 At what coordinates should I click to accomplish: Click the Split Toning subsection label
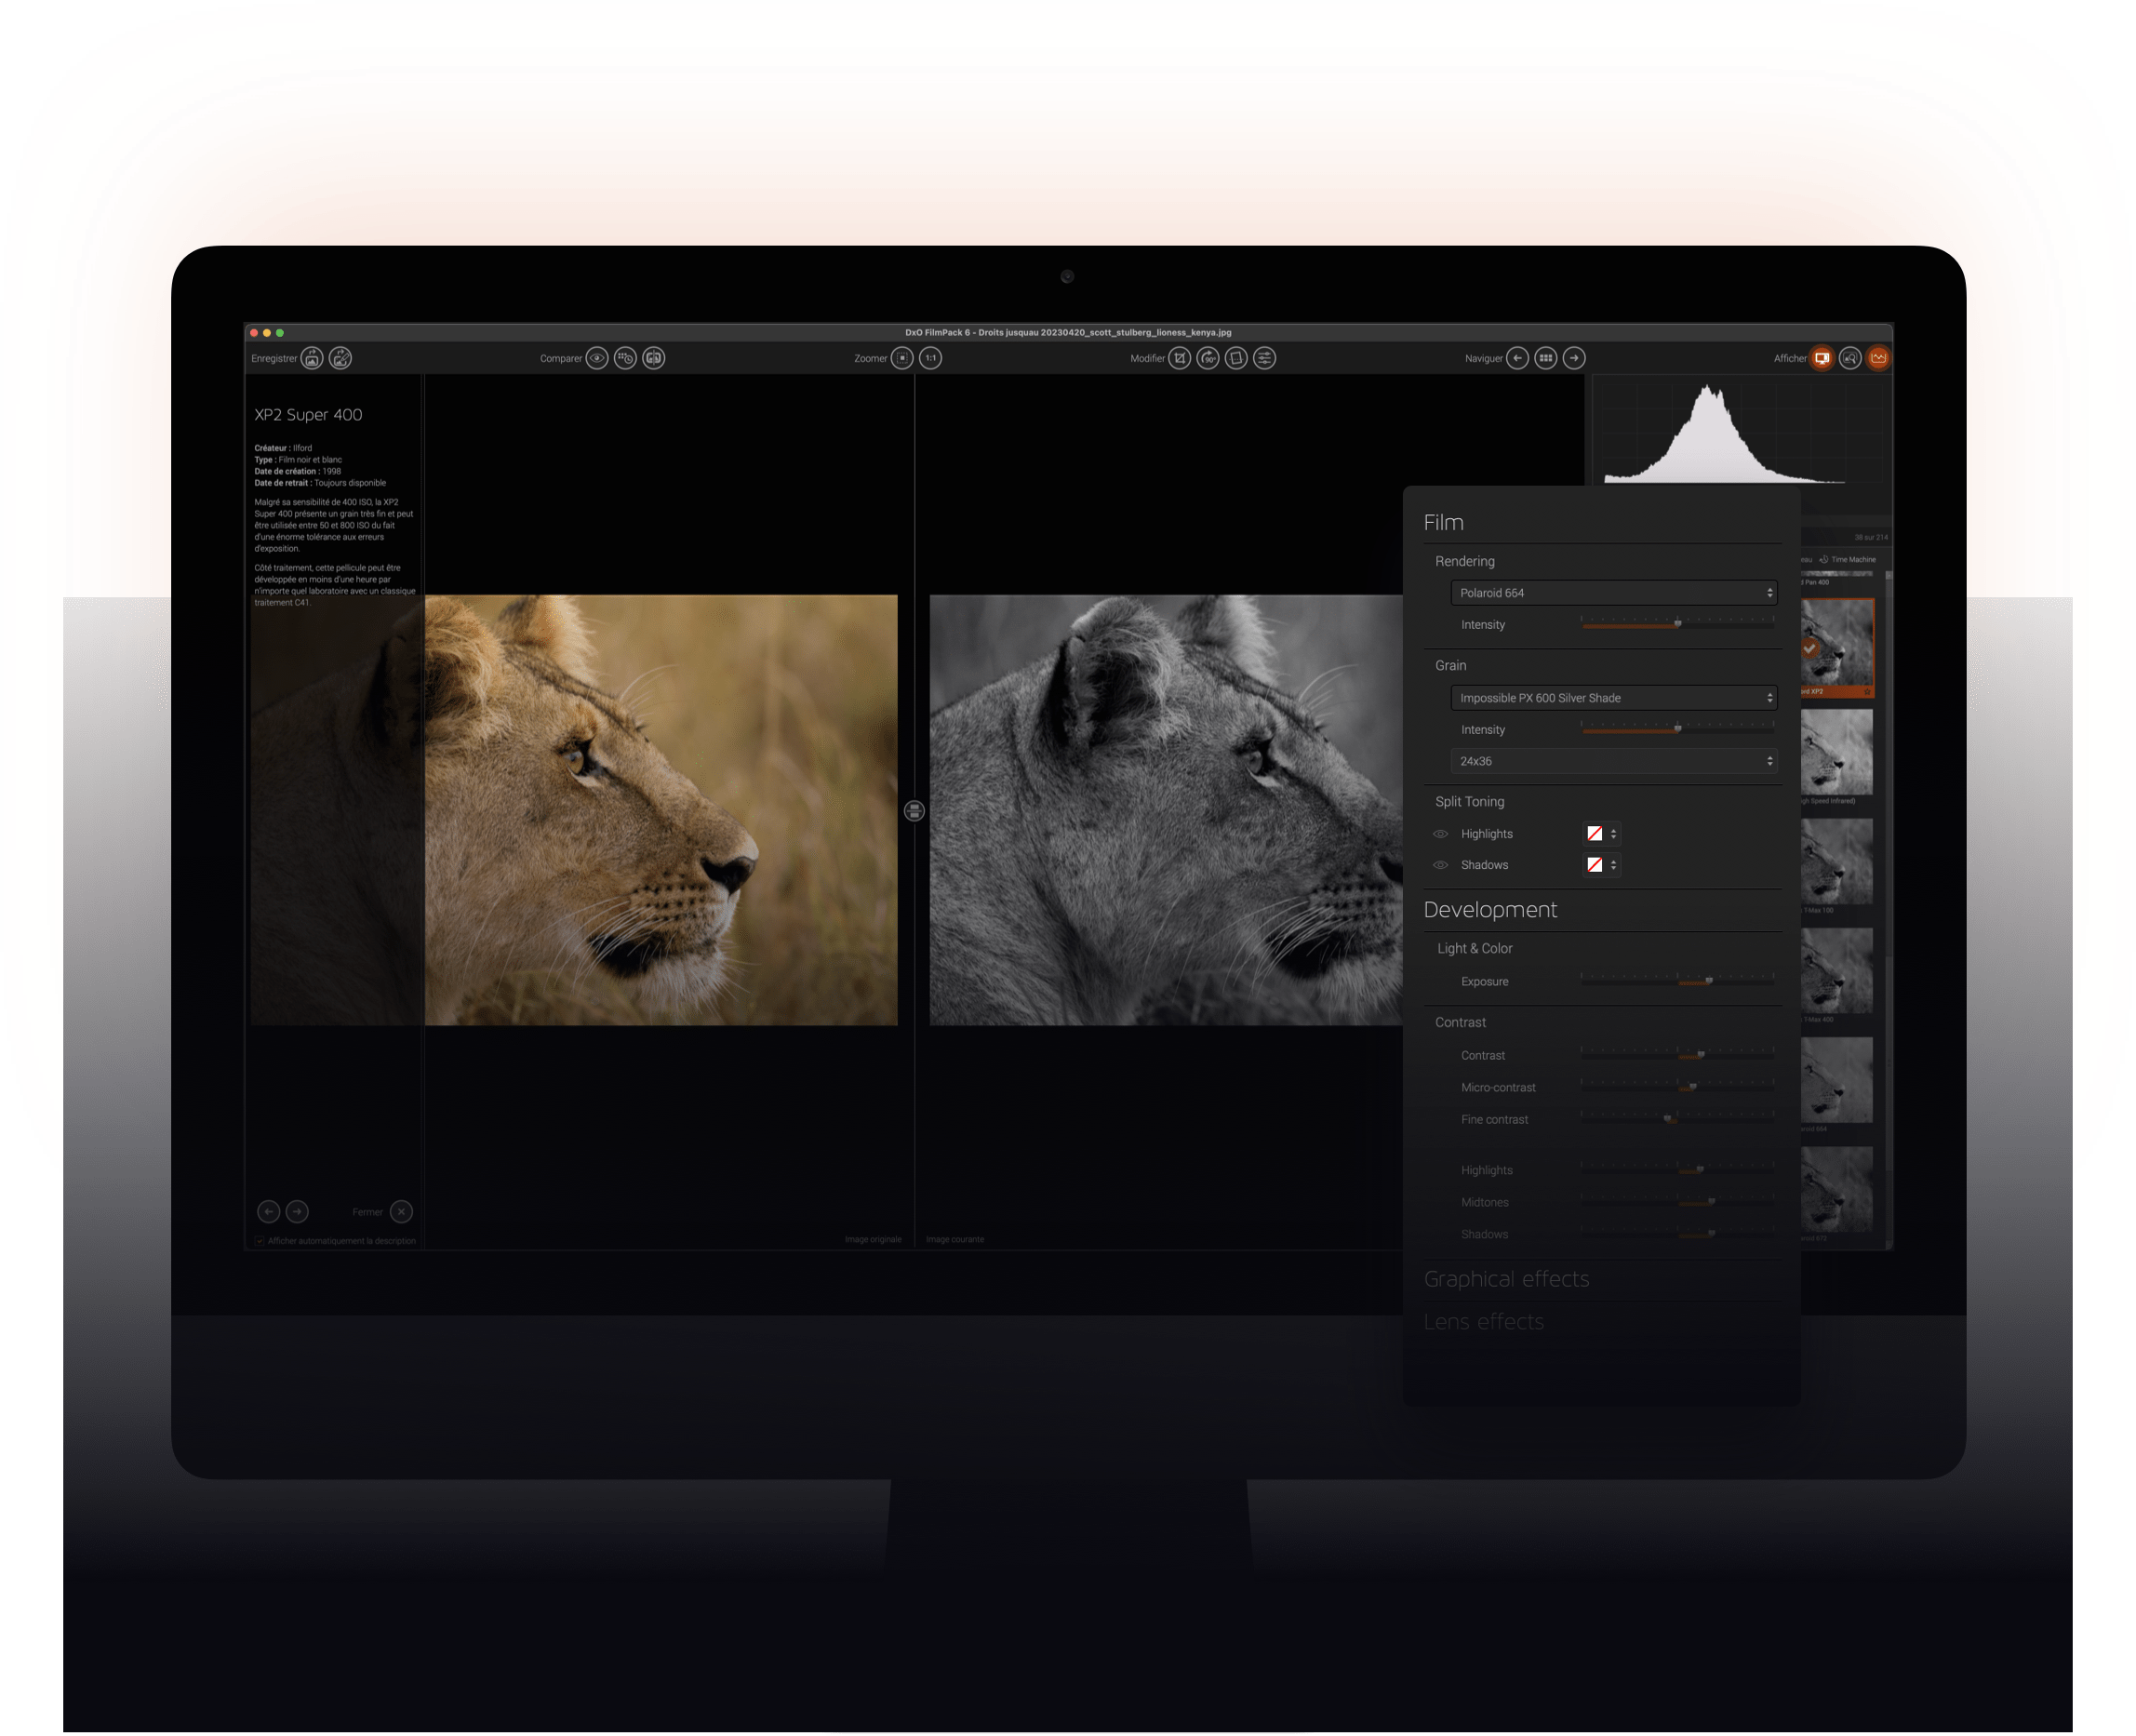pos(1469,801)
